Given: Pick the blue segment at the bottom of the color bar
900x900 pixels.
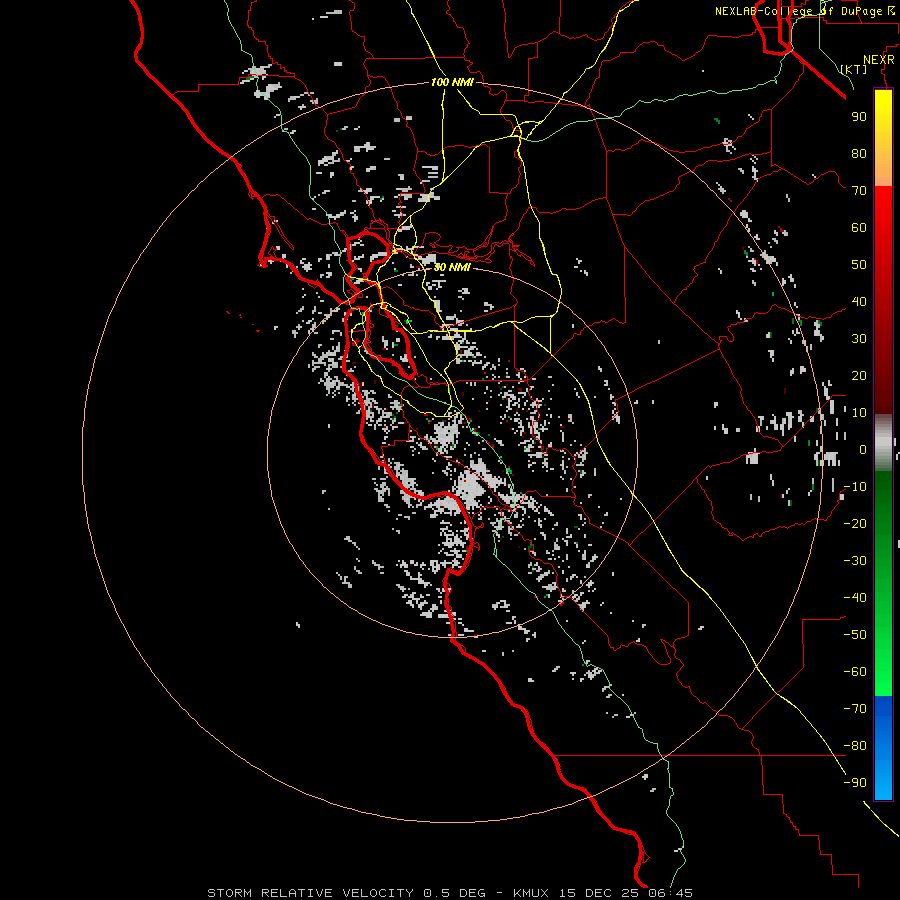Looking at the screenshot, I should (883, 748).
